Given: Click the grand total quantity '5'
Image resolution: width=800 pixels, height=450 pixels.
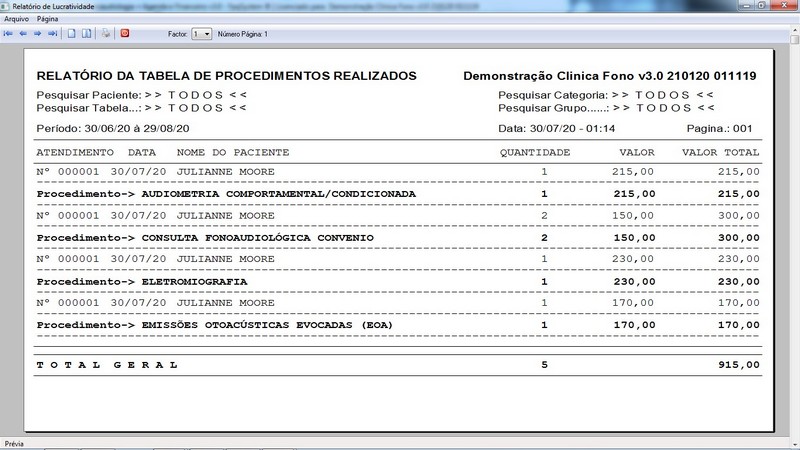Looking at the screenshot, I should click(x=544, y=365).
